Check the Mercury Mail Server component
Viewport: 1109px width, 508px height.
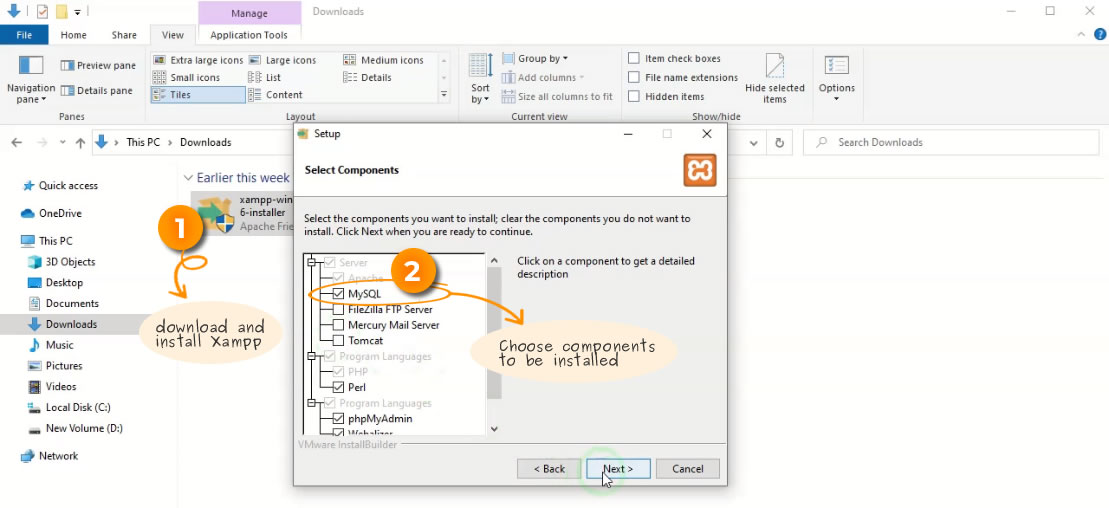338,325
